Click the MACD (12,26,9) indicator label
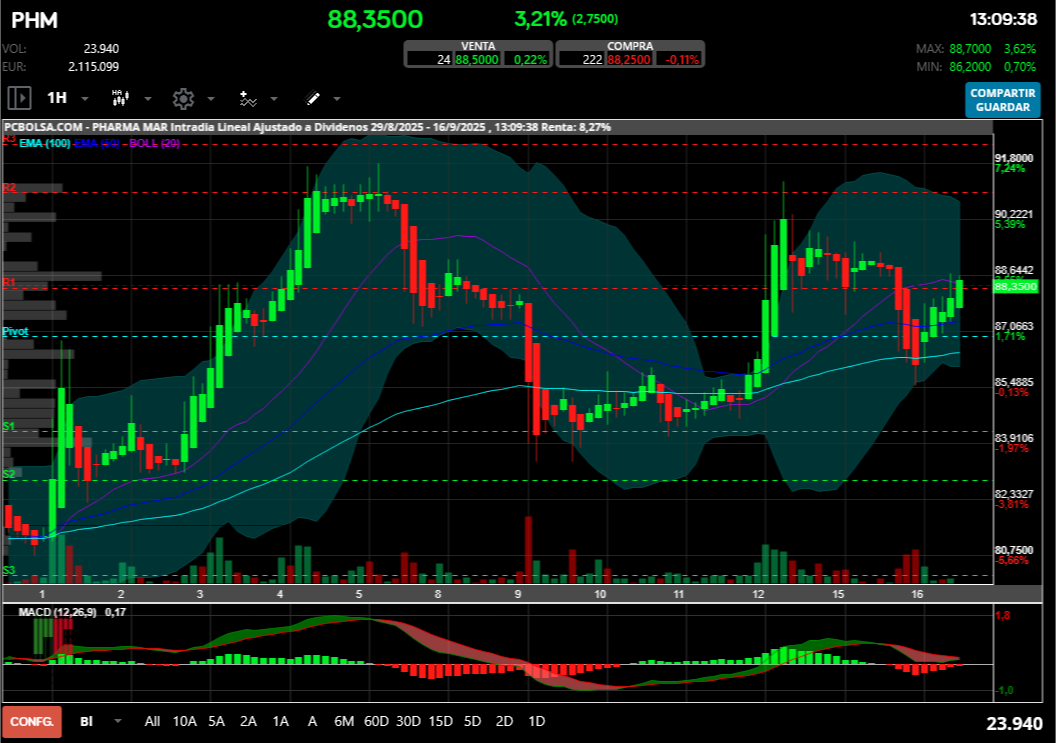The image size is (1056, 743). (x=57, y=612)
